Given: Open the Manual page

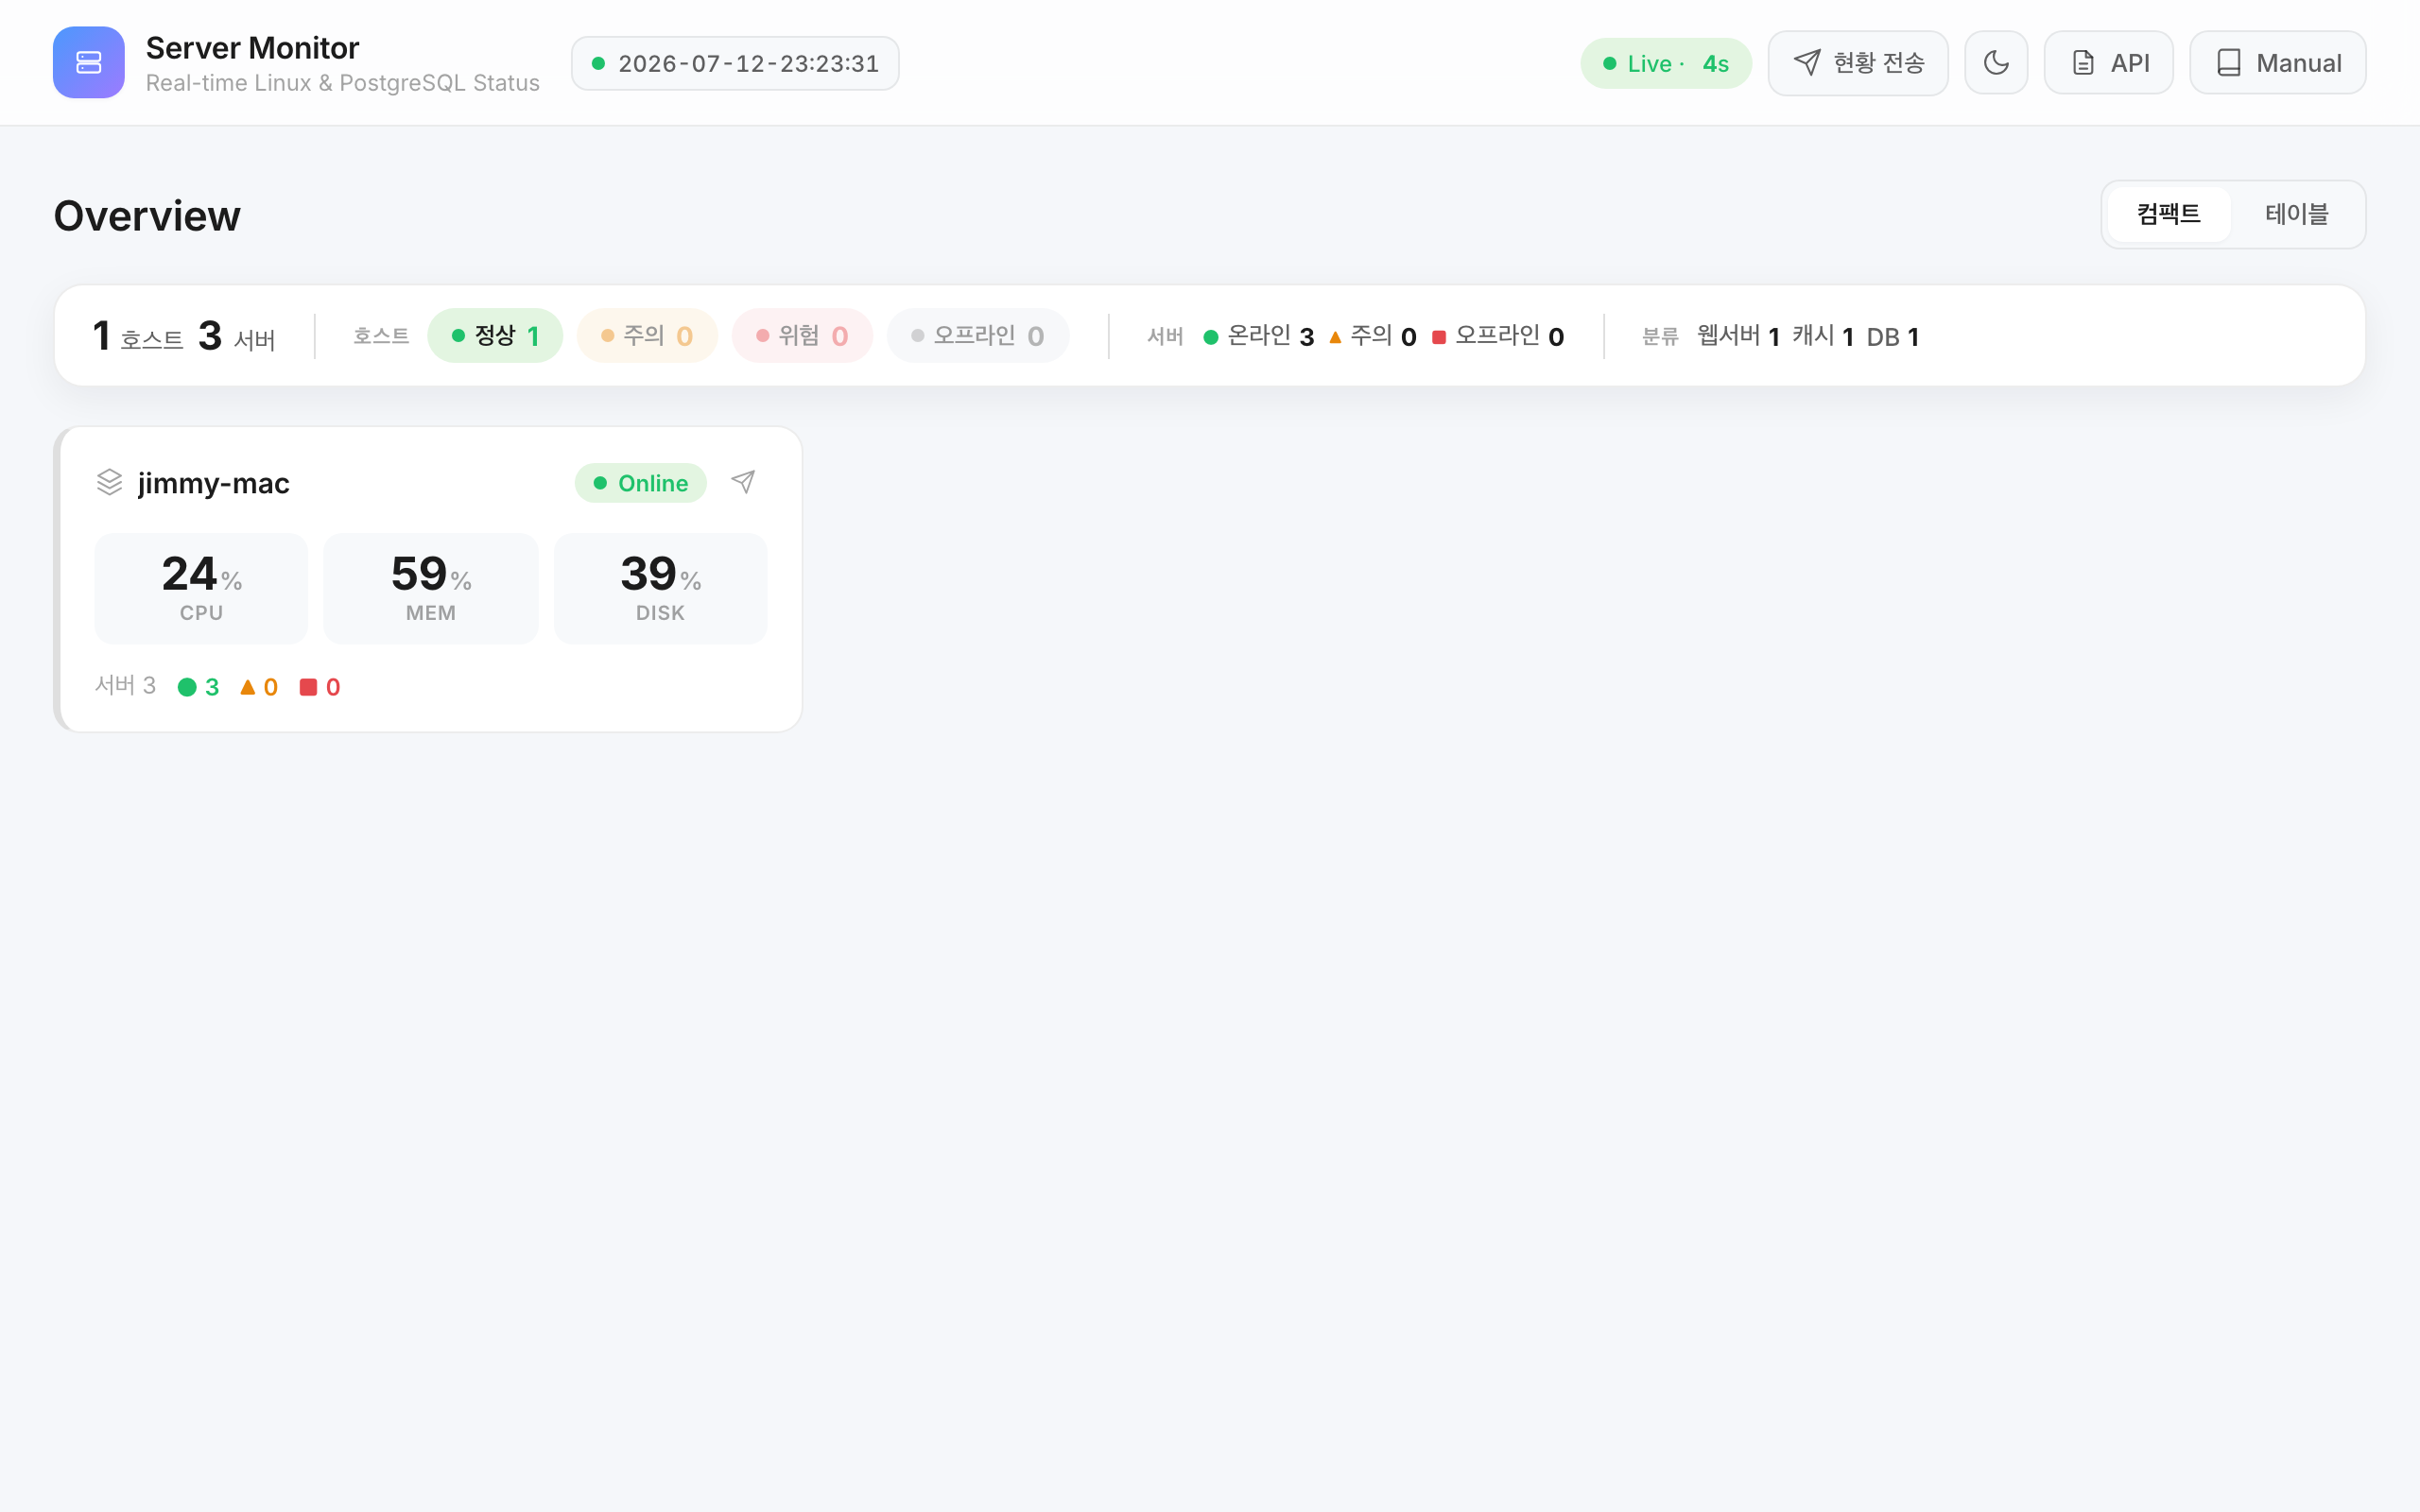Looking at the screenshot, I should 2277,63.
